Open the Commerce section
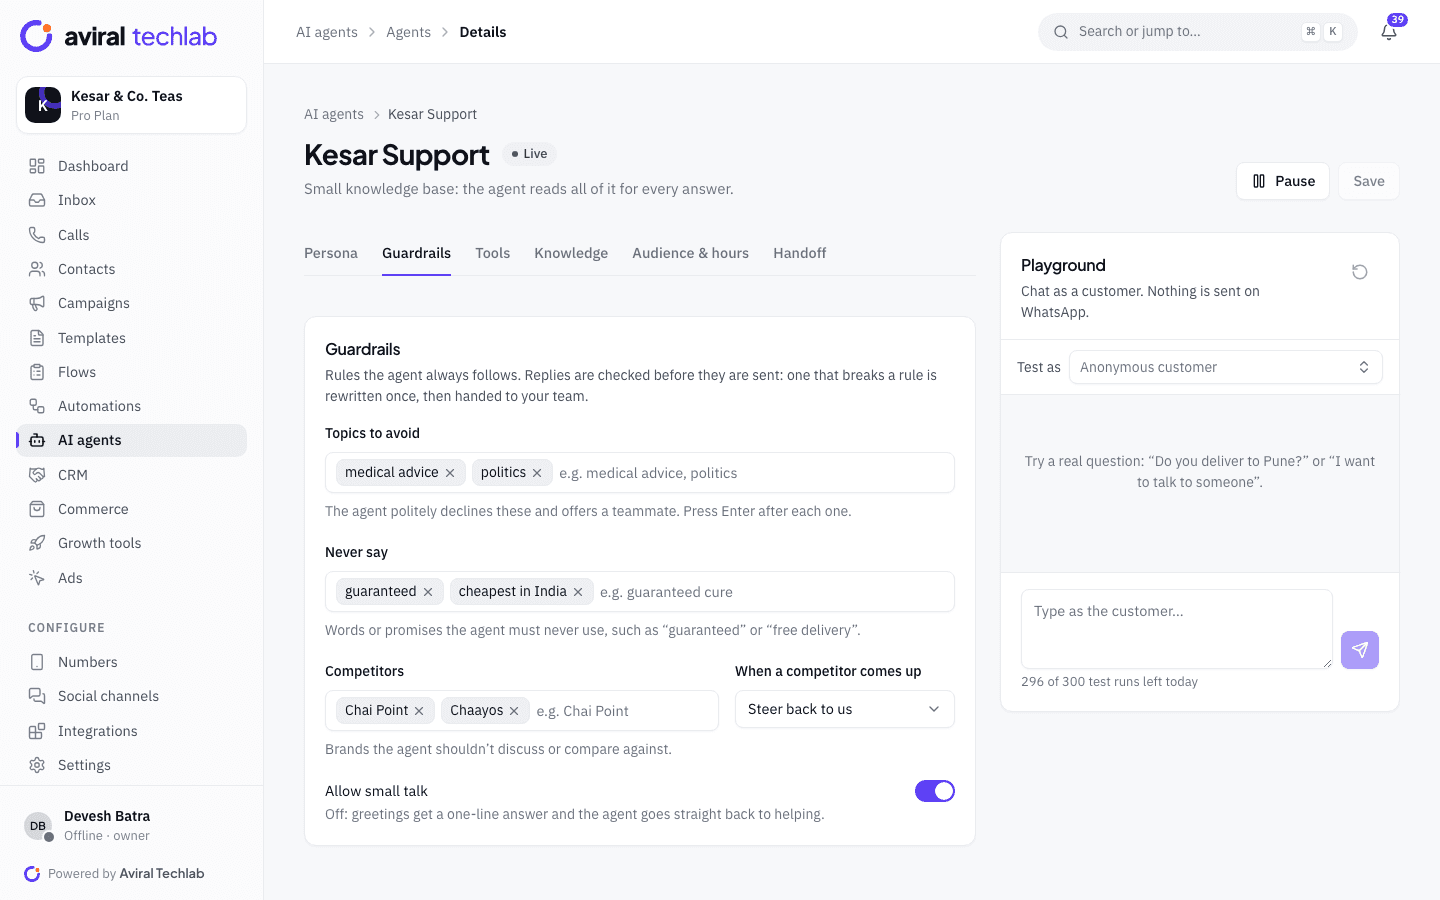Screen dimensions: 1440x900 pyautogui.click(x=132, y=509)
